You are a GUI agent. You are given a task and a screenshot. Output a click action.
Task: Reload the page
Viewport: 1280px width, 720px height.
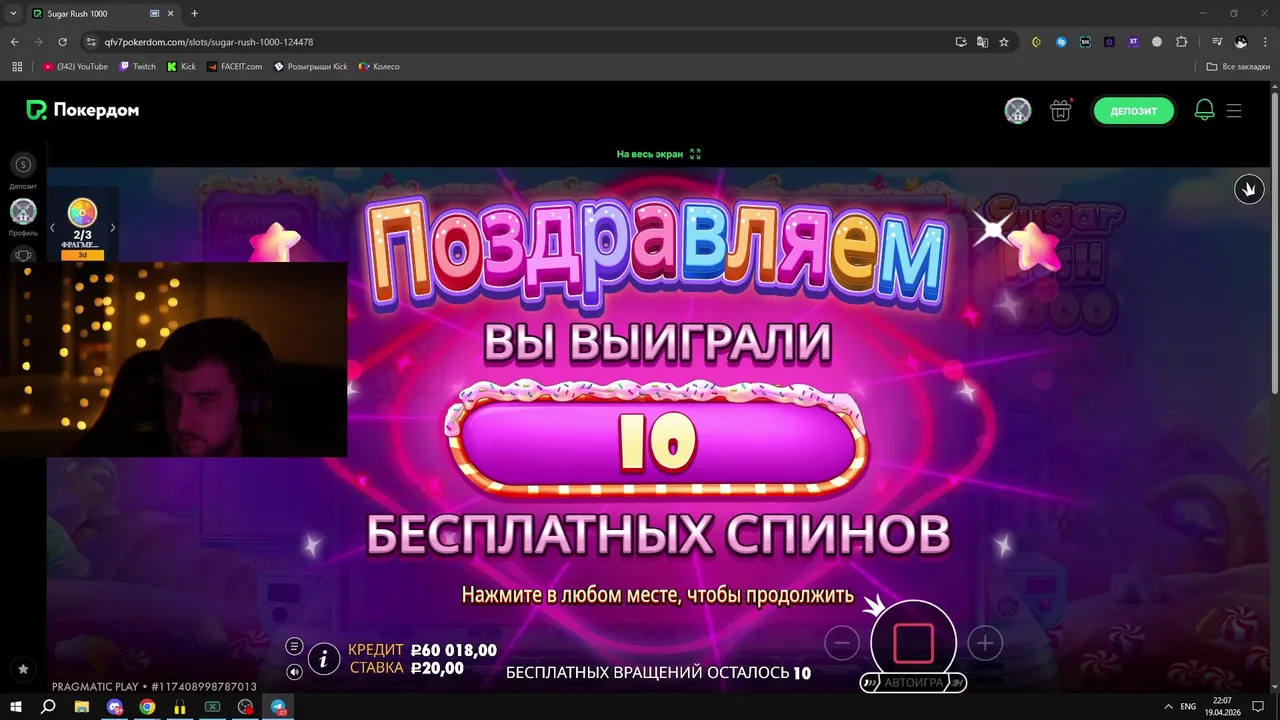click(62, 42)
